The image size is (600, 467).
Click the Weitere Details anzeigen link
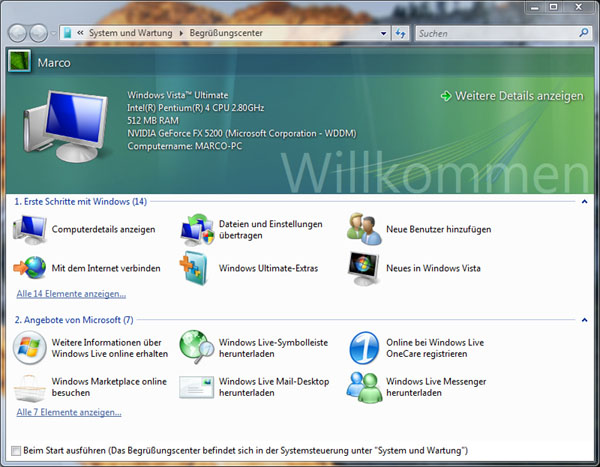point(519,96)
